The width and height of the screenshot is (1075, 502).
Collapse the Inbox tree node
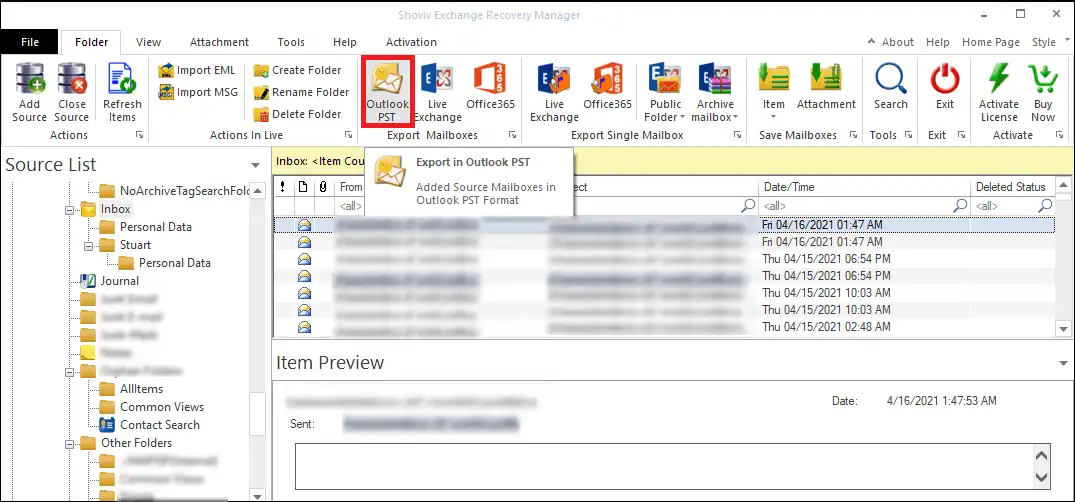[69, 210]
